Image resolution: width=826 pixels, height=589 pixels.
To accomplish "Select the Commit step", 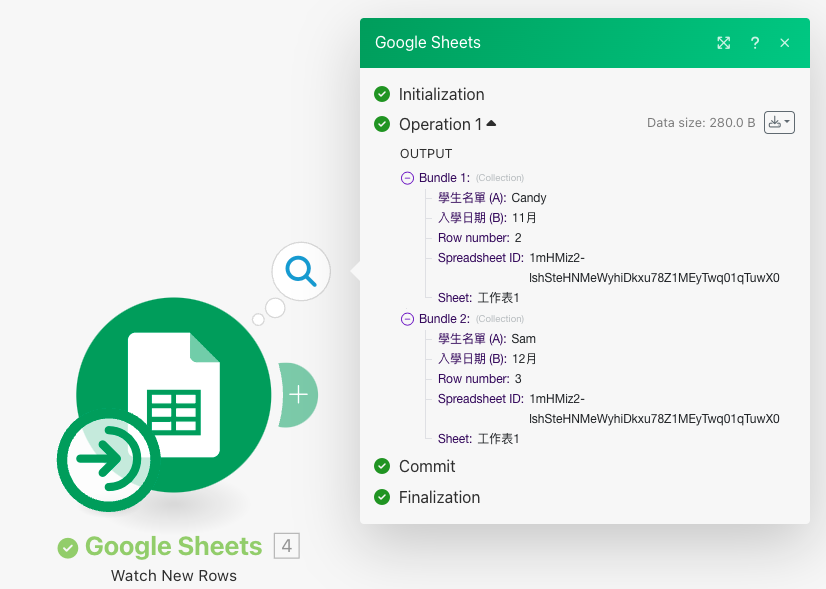I will tap(427, 466).
